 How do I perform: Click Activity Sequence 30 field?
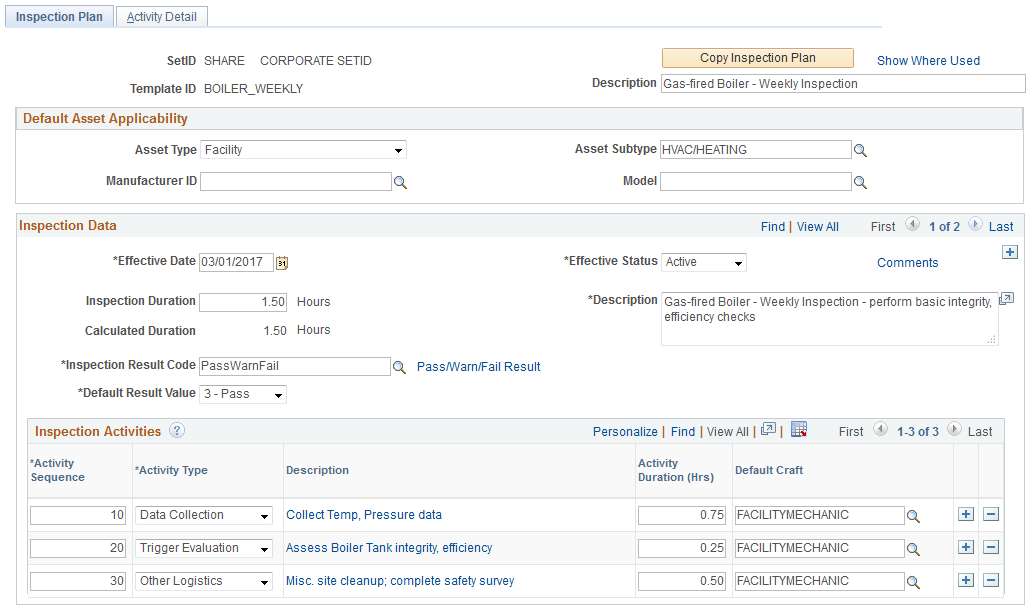(x=78, y=581)
